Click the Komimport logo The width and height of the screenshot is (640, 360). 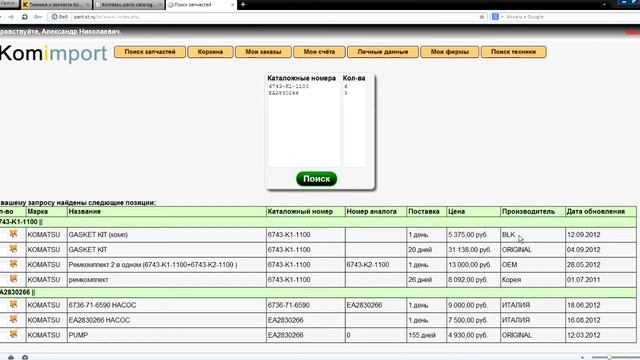pyautogui.click(x=53, y=53)
